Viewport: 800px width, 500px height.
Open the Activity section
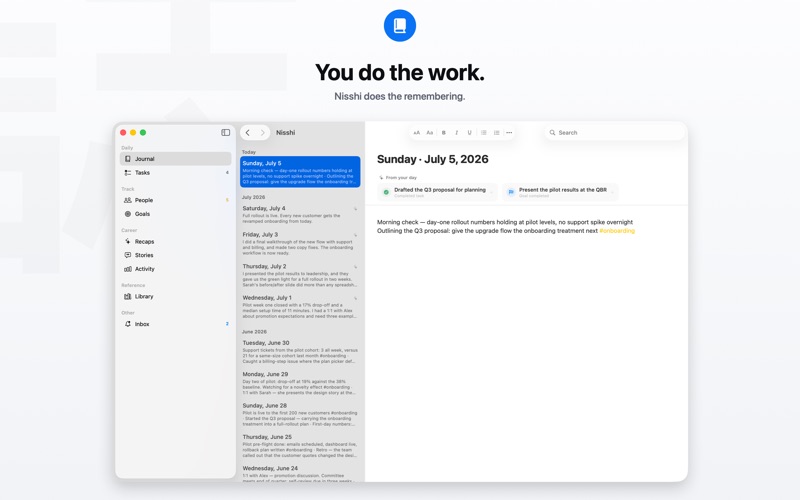coord(176,269)
